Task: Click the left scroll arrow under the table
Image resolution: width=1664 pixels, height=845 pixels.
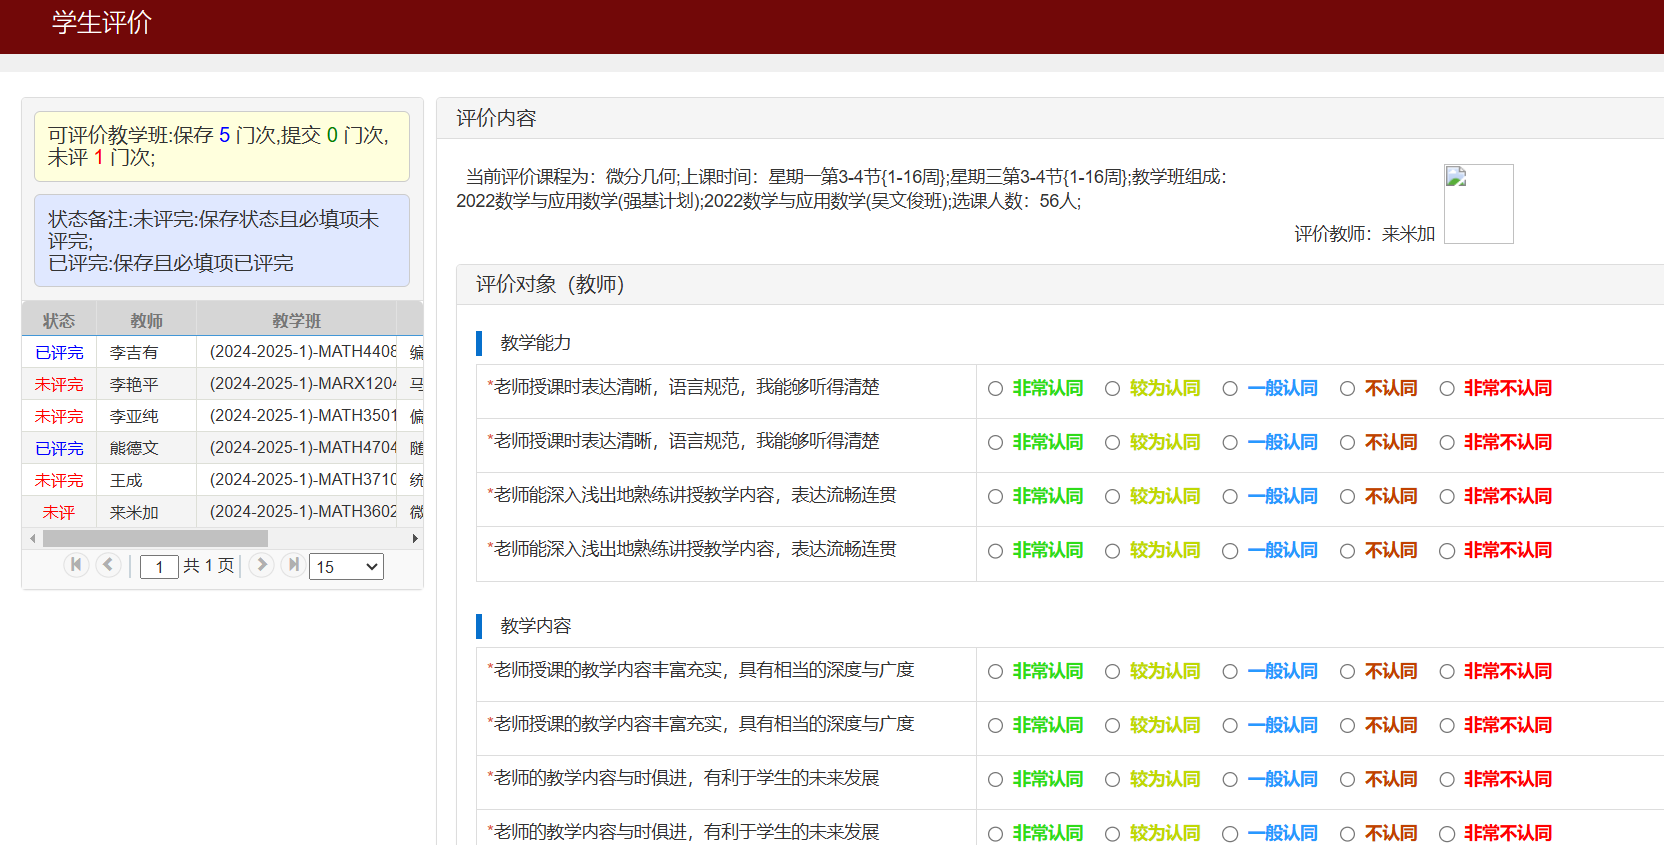Action: 33,539
